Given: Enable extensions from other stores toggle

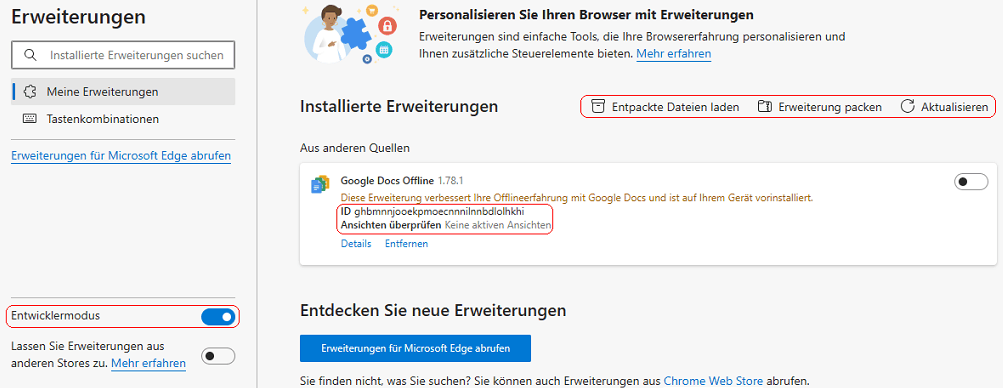Looking at the screenshot, I should coord(218,356).
